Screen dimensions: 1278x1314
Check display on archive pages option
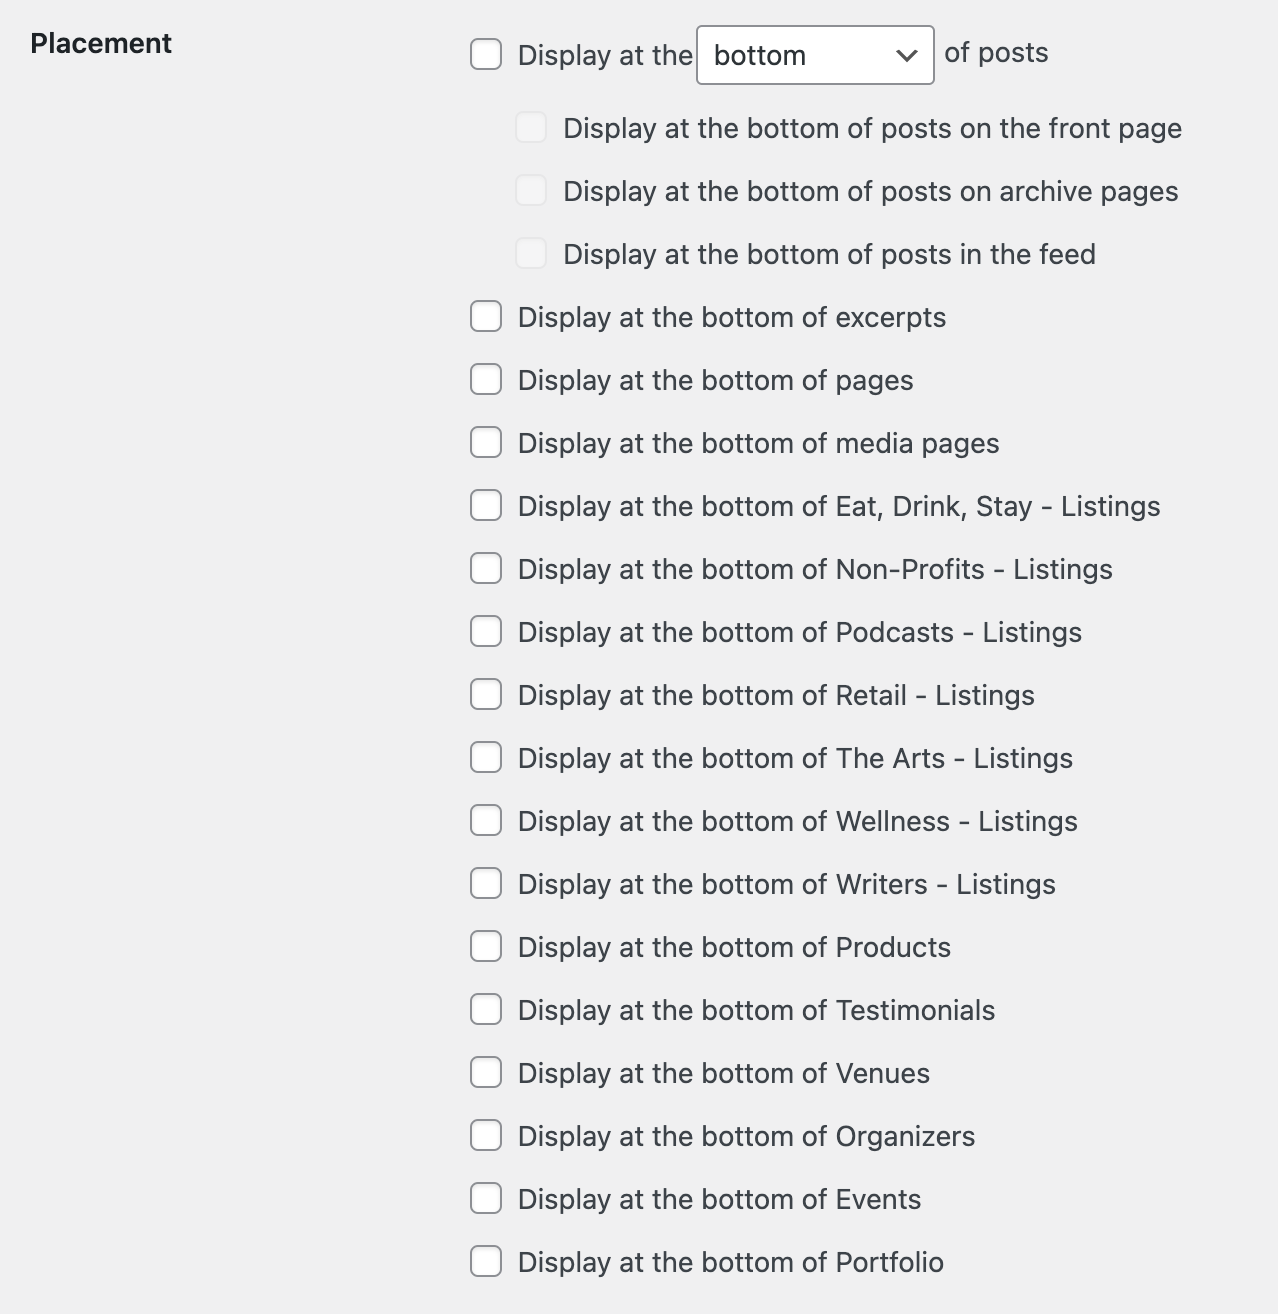(531, 191)
